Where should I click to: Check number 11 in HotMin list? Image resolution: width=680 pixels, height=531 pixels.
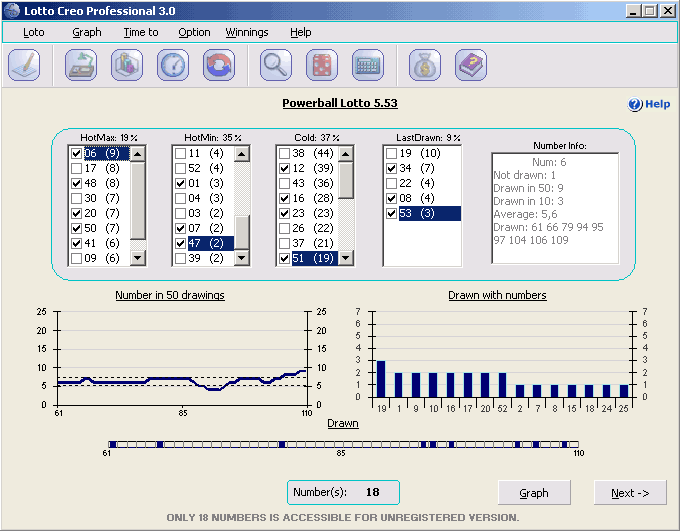tap(180, 153)
